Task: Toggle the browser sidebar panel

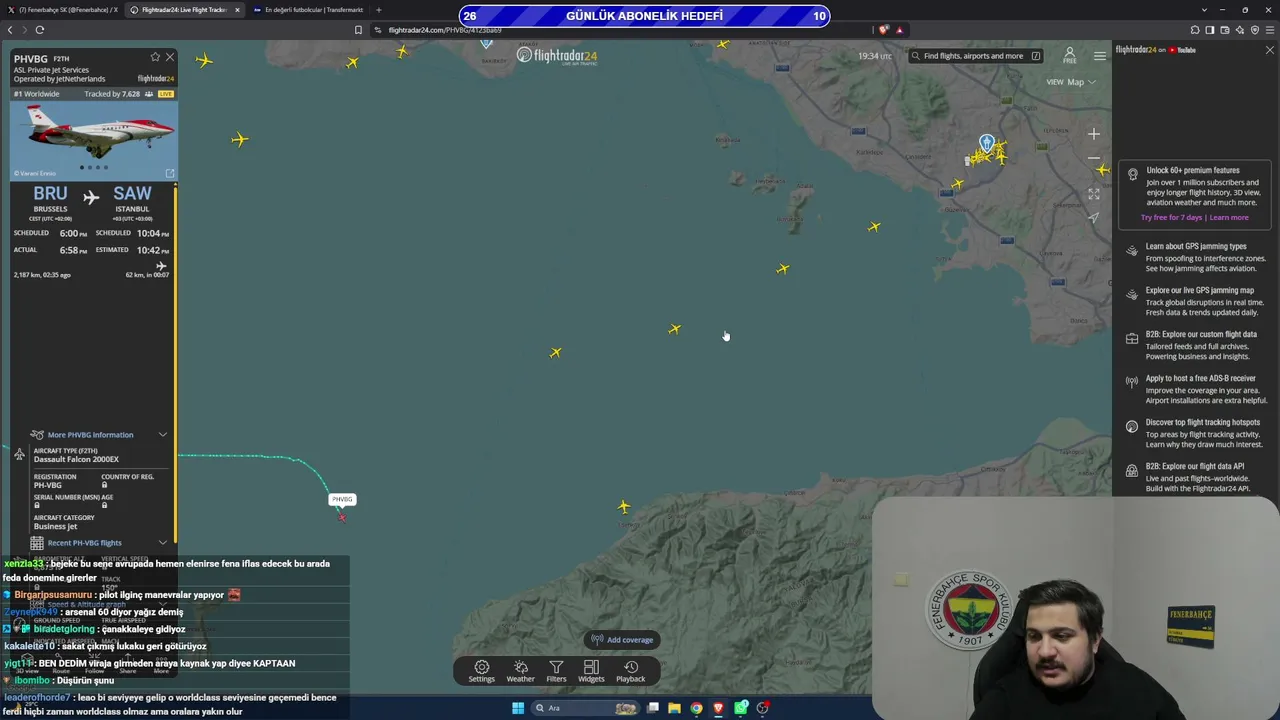Action: point(1210,30)
